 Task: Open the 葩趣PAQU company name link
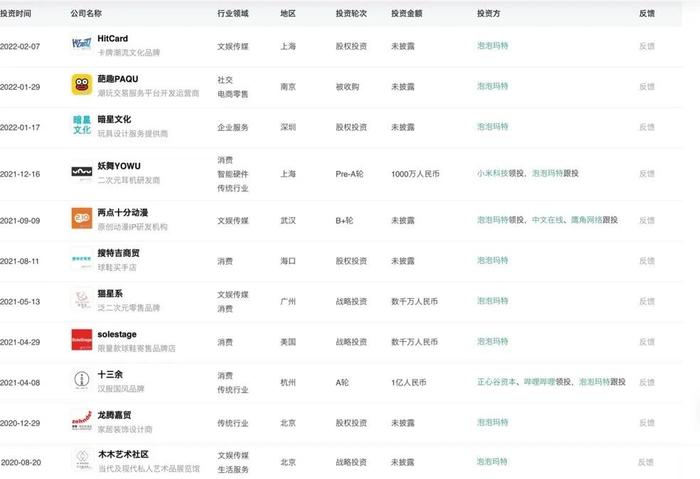pyautogui.click(x=118, y=79)
